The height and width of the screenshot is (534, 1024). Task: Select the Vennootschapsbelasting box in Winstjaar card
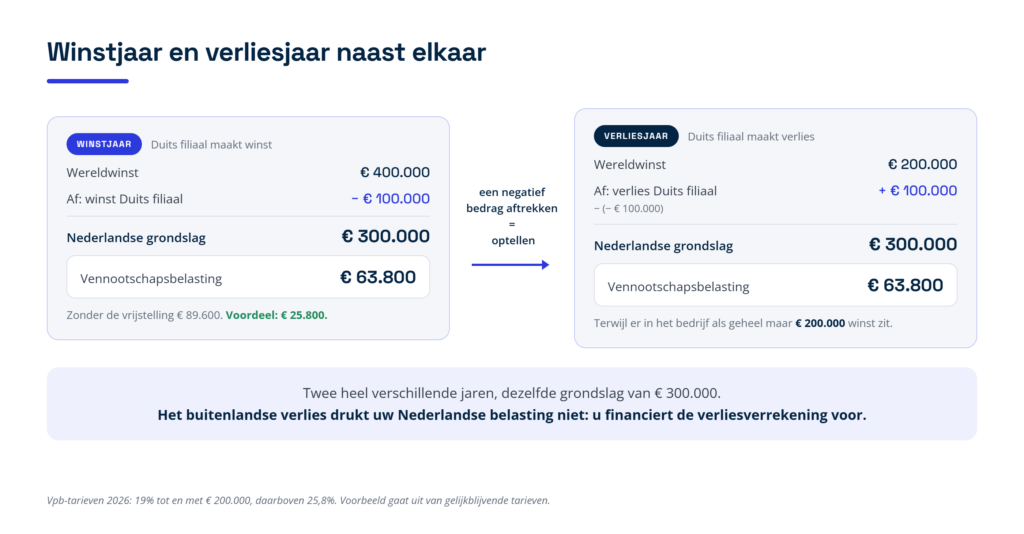(248, 277)
